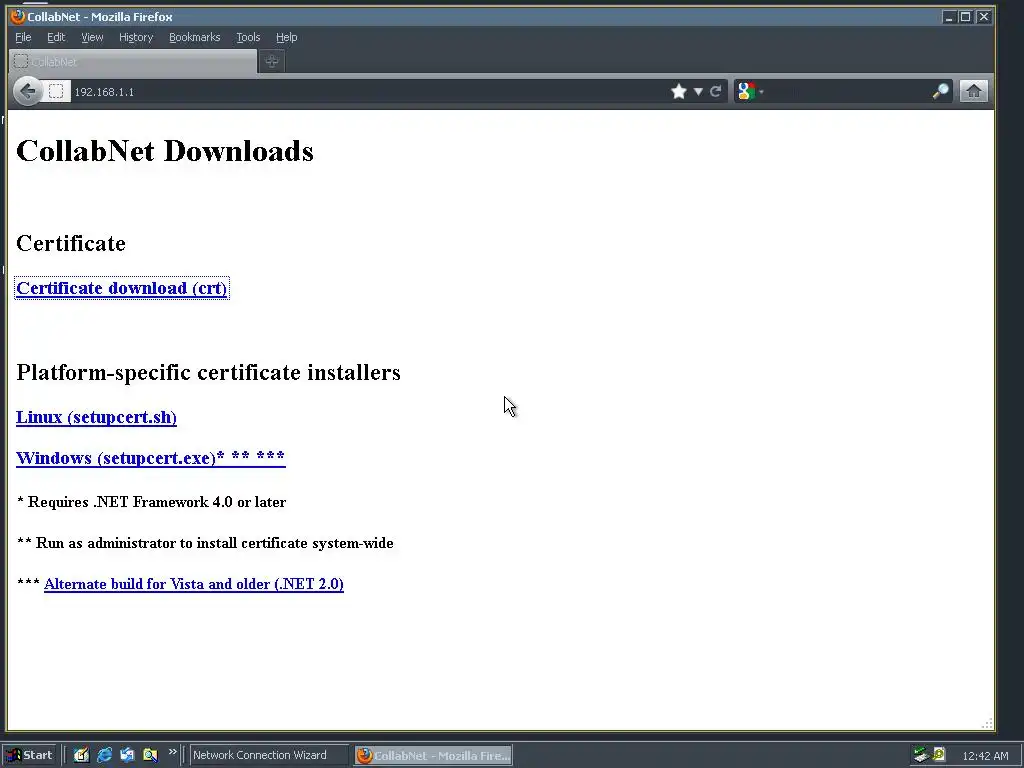This screenshot has height=768, width=1024.
Task: Bookmark this page with the star icon
Action: pos(679,91)
